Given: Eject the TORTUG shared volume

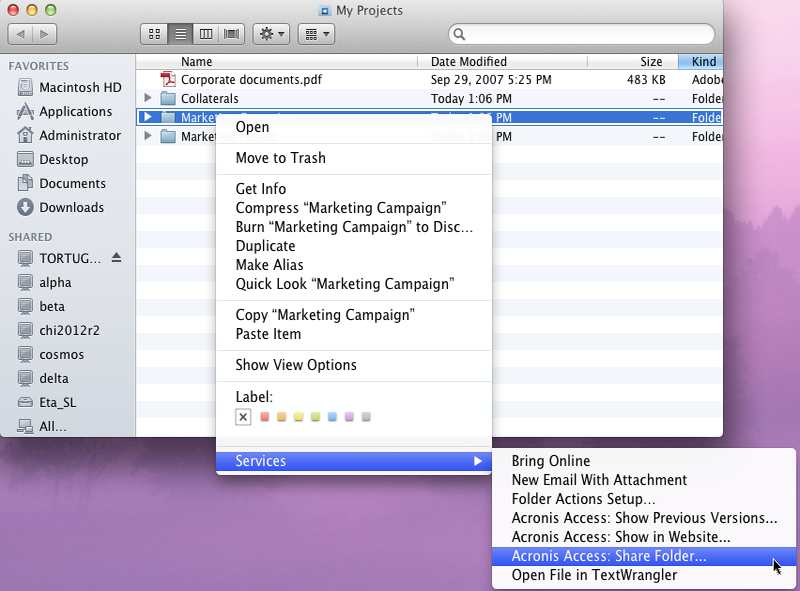Looking at the screenshot, I should click(x=116, y=258).
